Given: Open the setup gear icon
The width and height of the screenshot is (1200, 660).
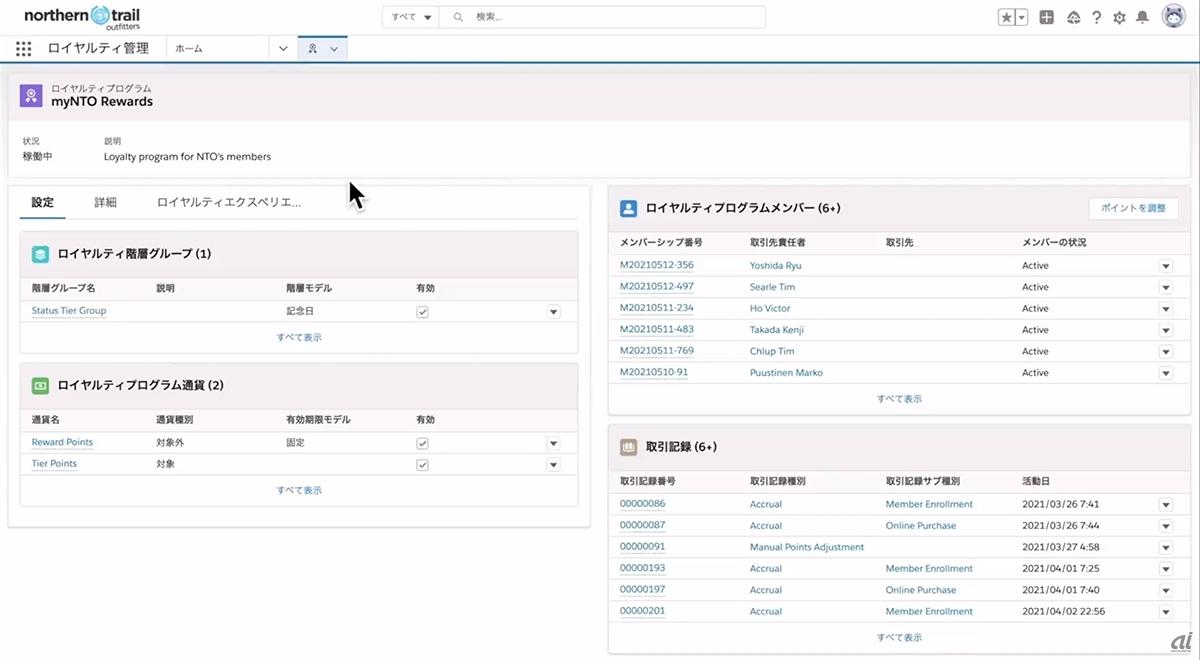Looking at the screenshot, I should (1119, 17).
